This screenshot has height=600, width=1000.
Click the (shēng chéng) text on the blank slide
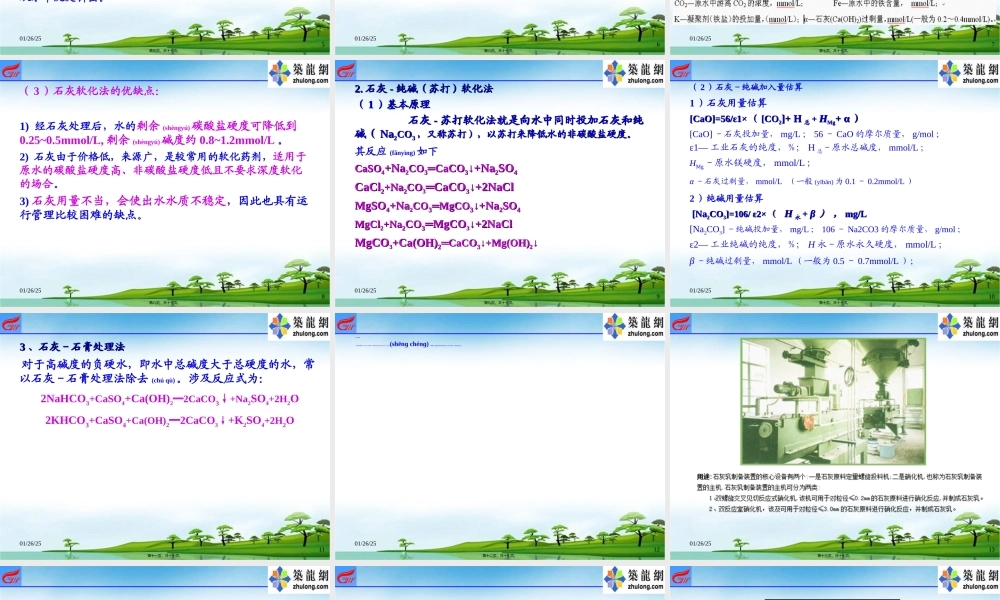pyautogui.click(x=409, y=344)
